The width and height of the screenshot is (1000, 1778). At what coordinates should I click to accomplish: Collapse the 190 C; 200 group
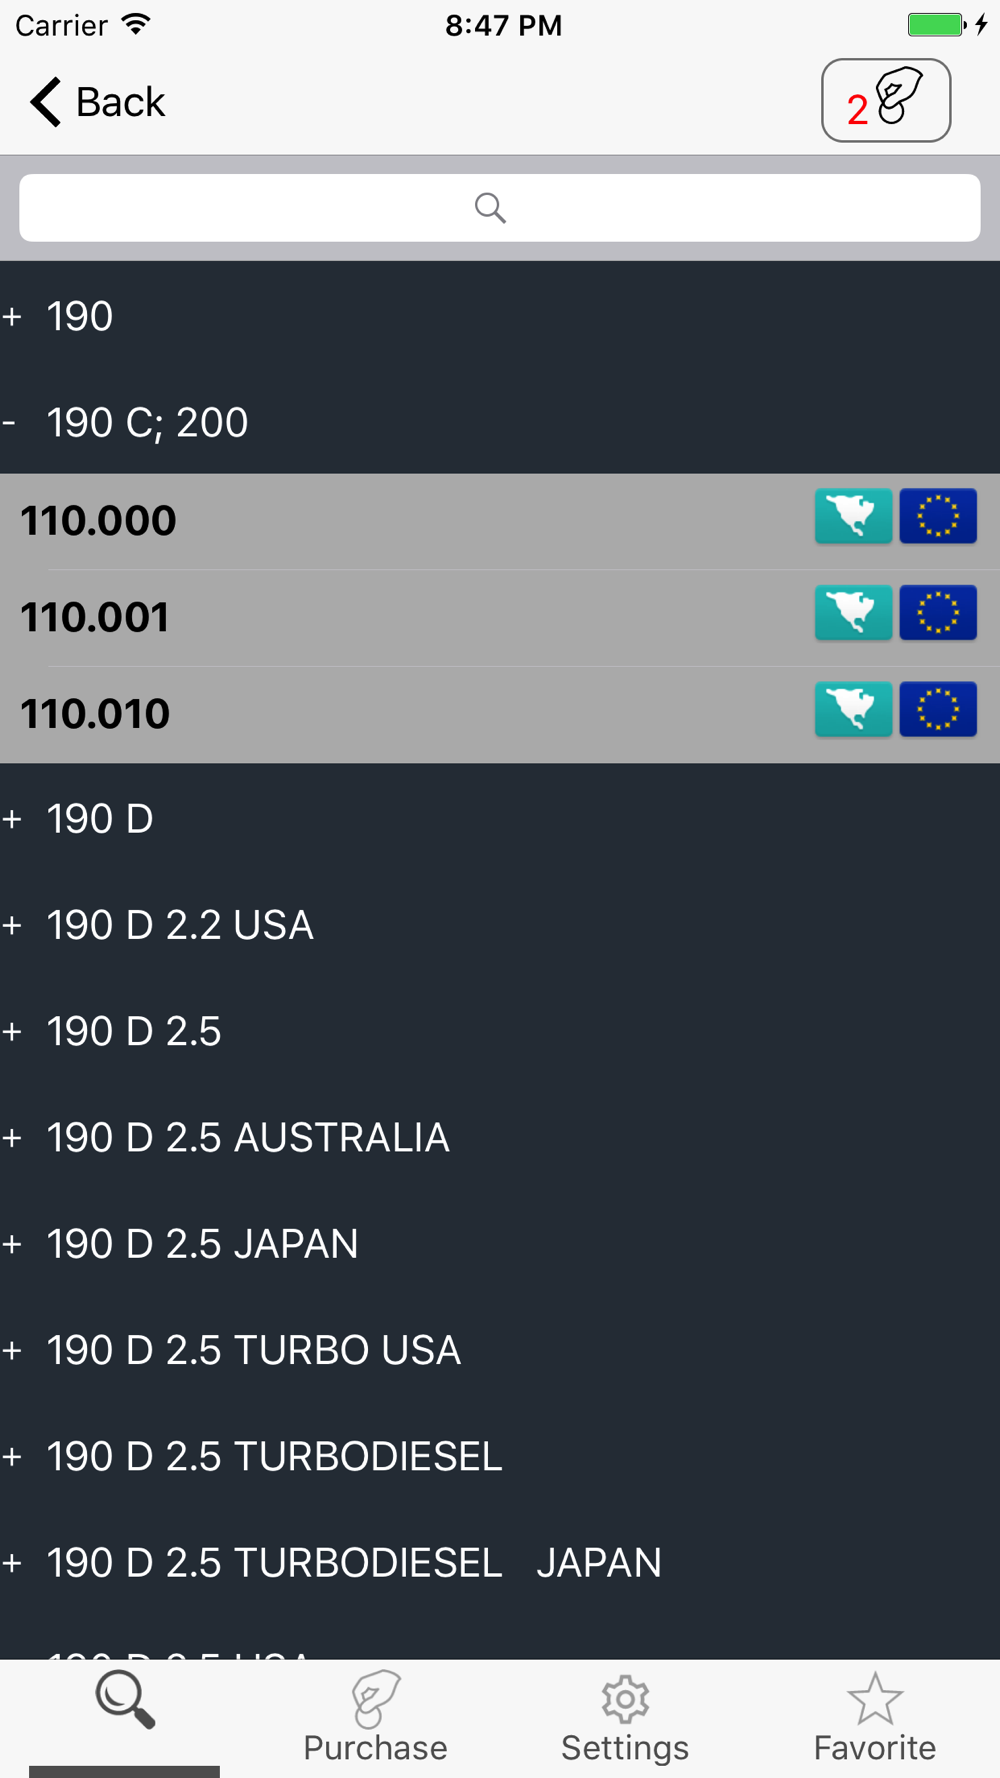[x=500, y=422]
